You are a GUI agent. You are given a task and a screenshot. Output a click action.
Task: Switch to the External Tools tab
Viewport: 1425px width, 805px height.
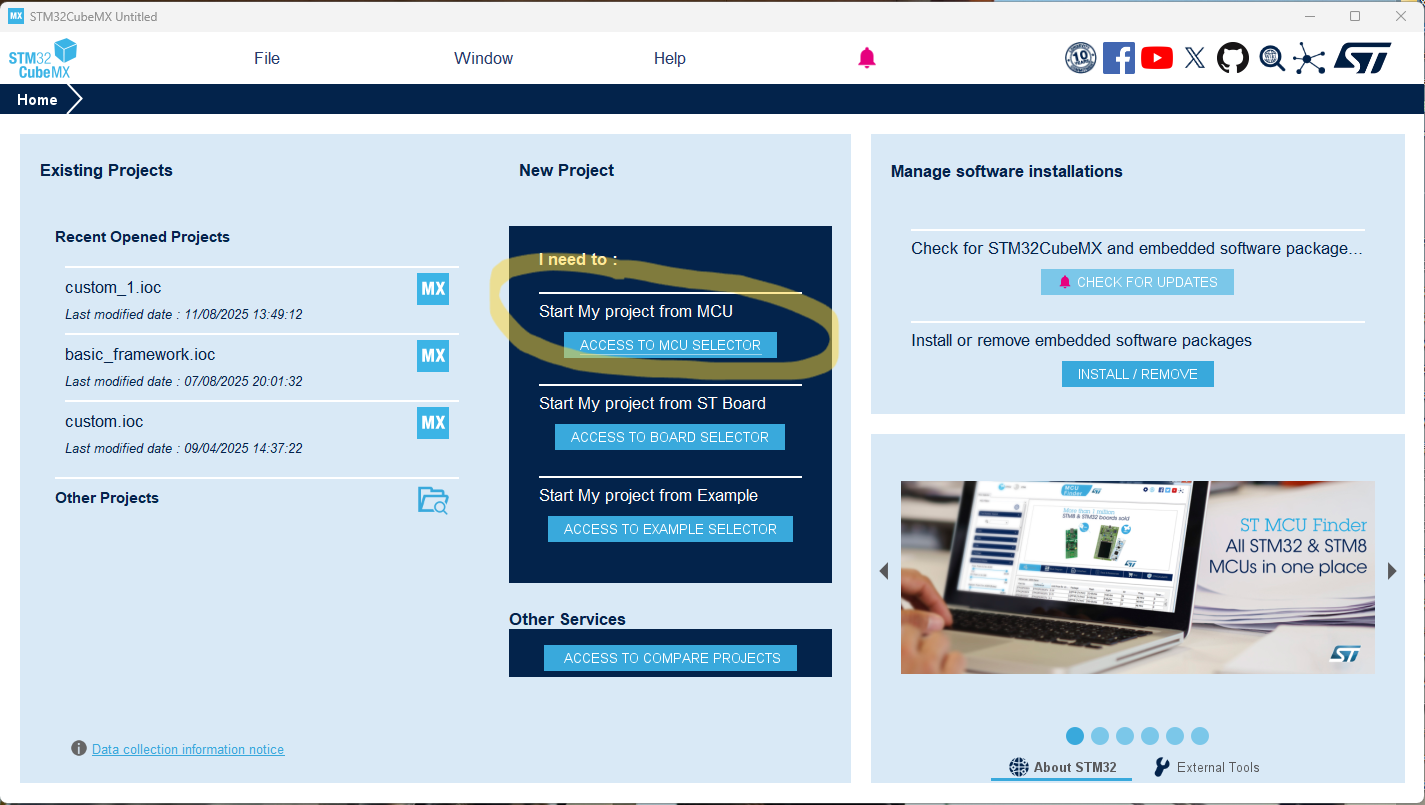pos(1206,767)
